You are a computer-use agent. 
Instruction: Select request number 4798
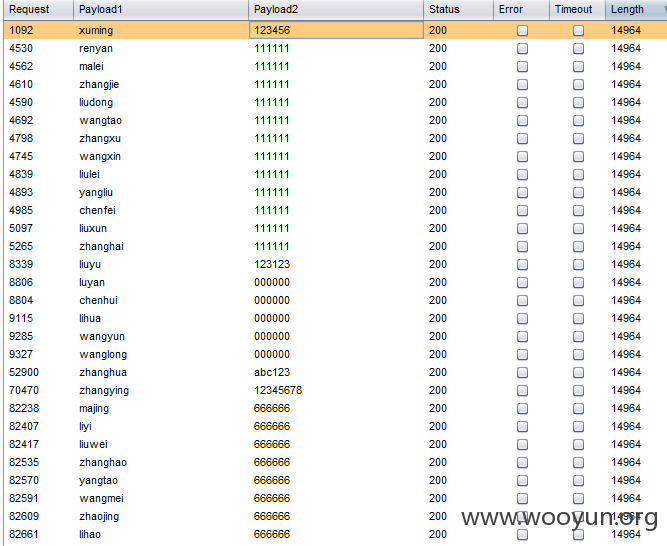21,138
